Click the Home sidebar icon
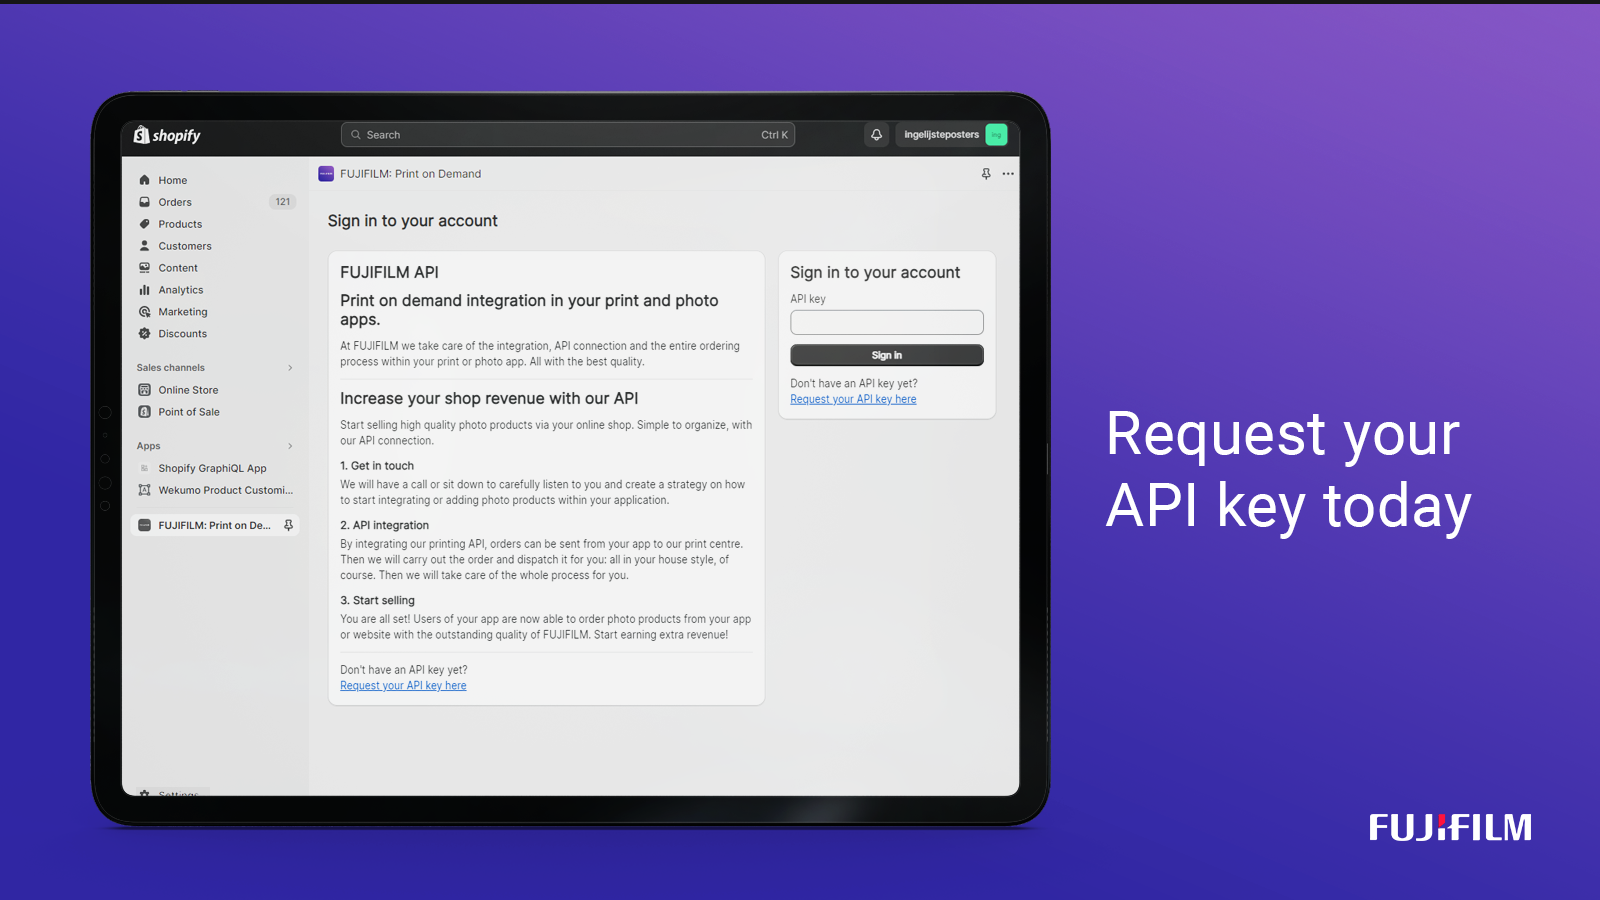Screen dimensions: 1600x900 pos(145,180)
